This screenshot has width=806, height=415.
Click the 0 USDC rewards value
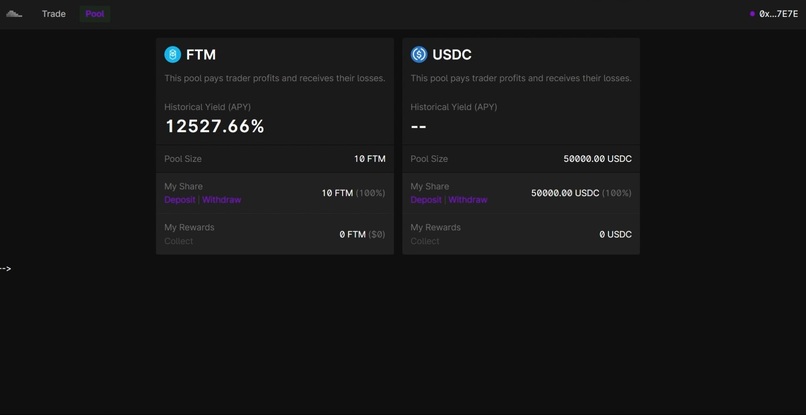pos(615,234)
